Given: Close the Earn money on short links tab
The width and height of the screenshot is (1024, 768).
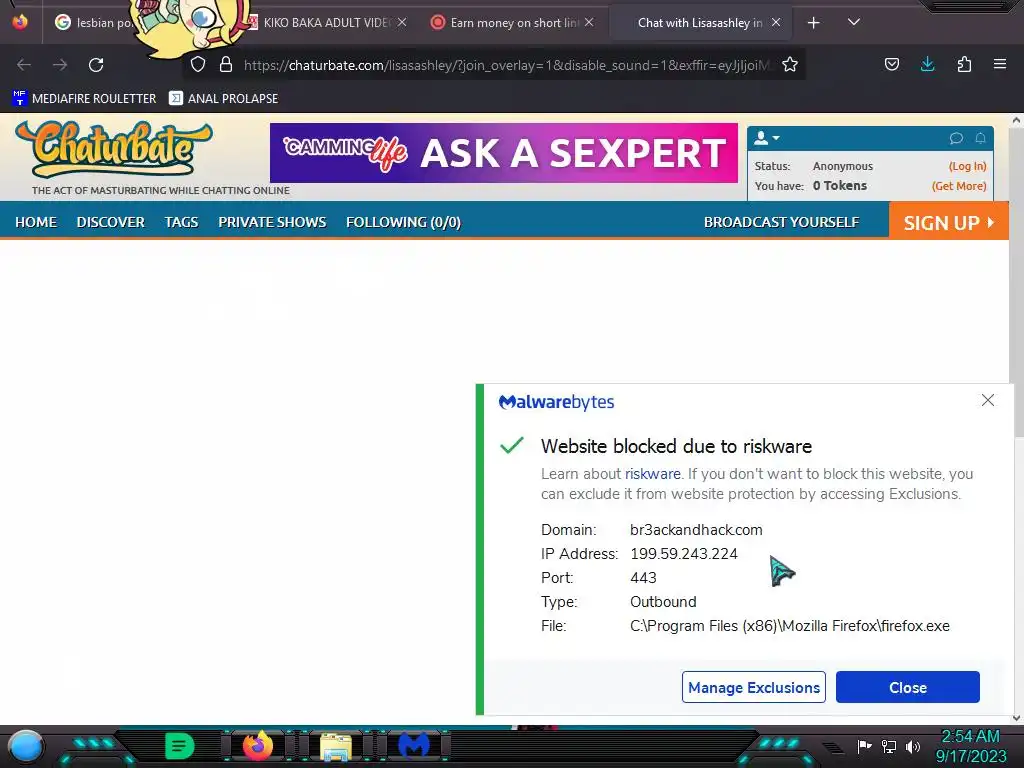Looking at the screenshot, I should (x=589, y=22).
